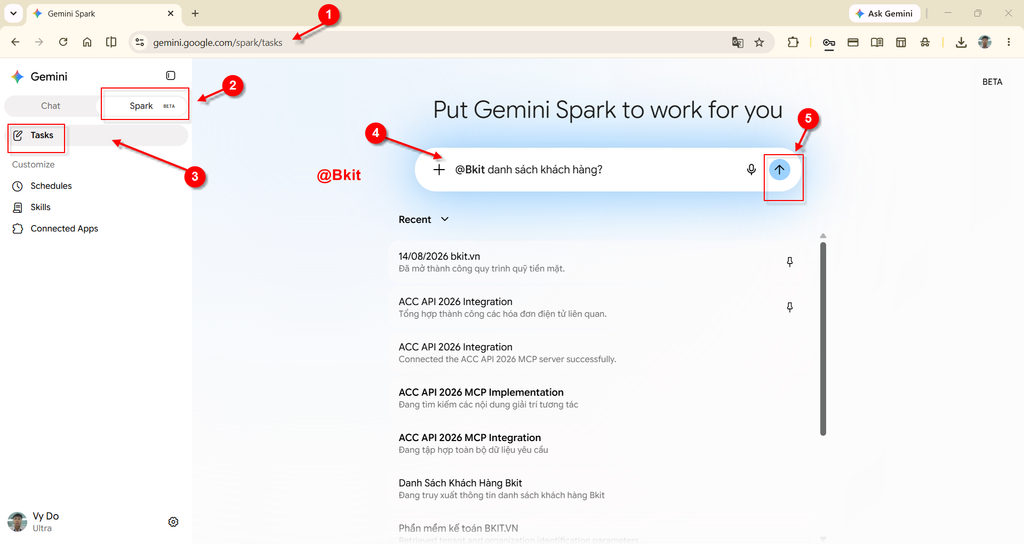The height and width of the screenshot is (544, 1024).
Task: Open settings gear beside Vy Do
Action: click(x=173, y=522)
